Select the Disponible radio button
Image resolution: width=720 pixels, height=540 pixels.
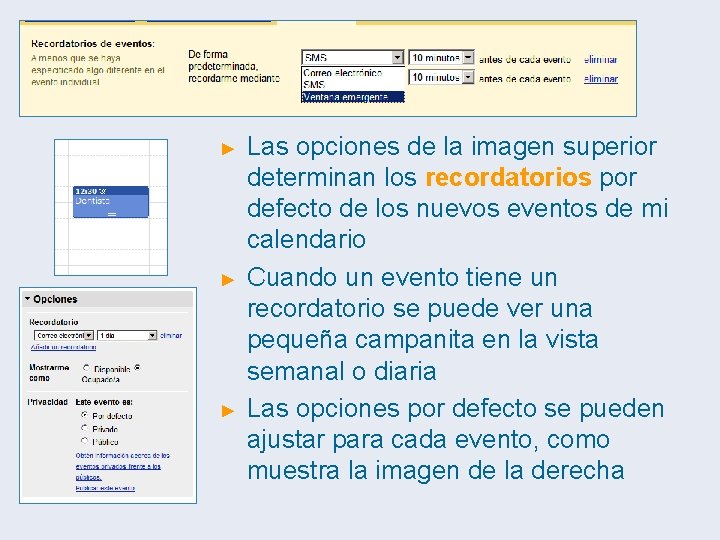coord(86,368)
